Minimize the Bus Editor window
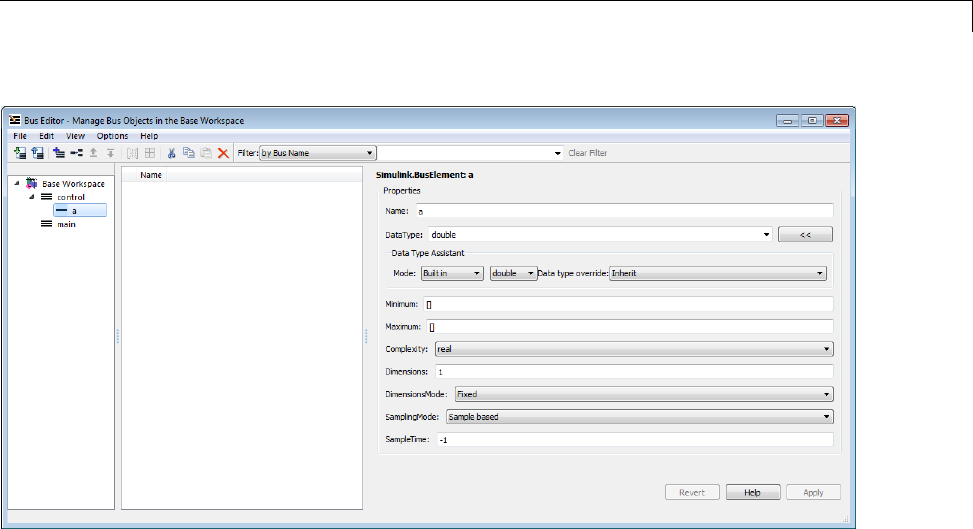 (x=787, y=120)
